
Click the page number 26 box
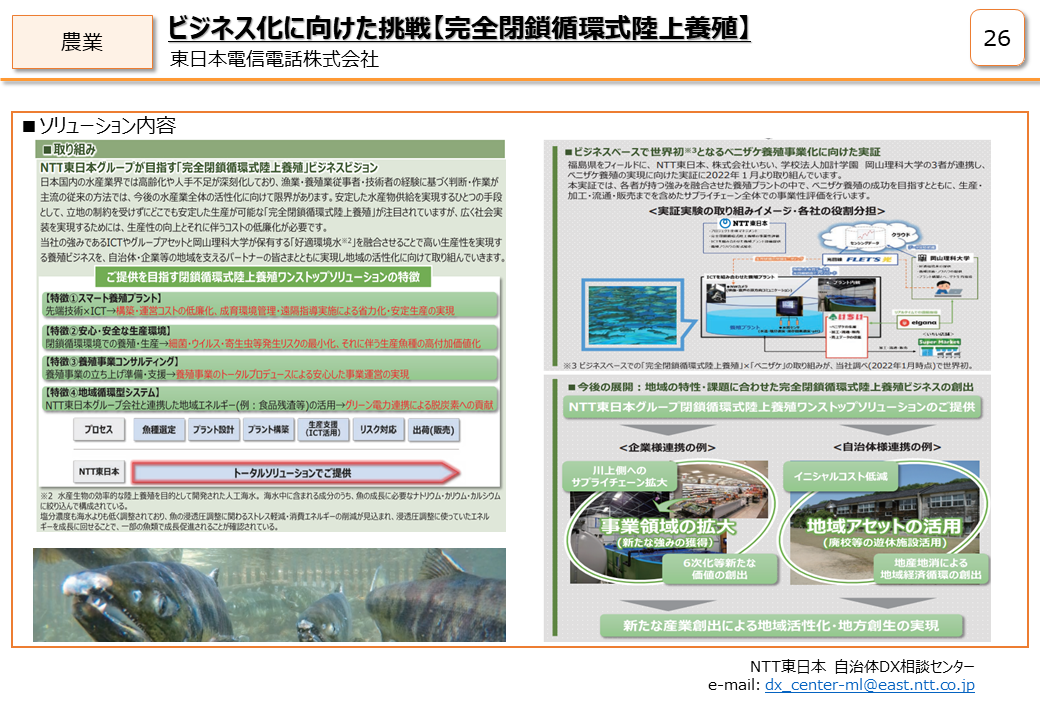(997, 38)
